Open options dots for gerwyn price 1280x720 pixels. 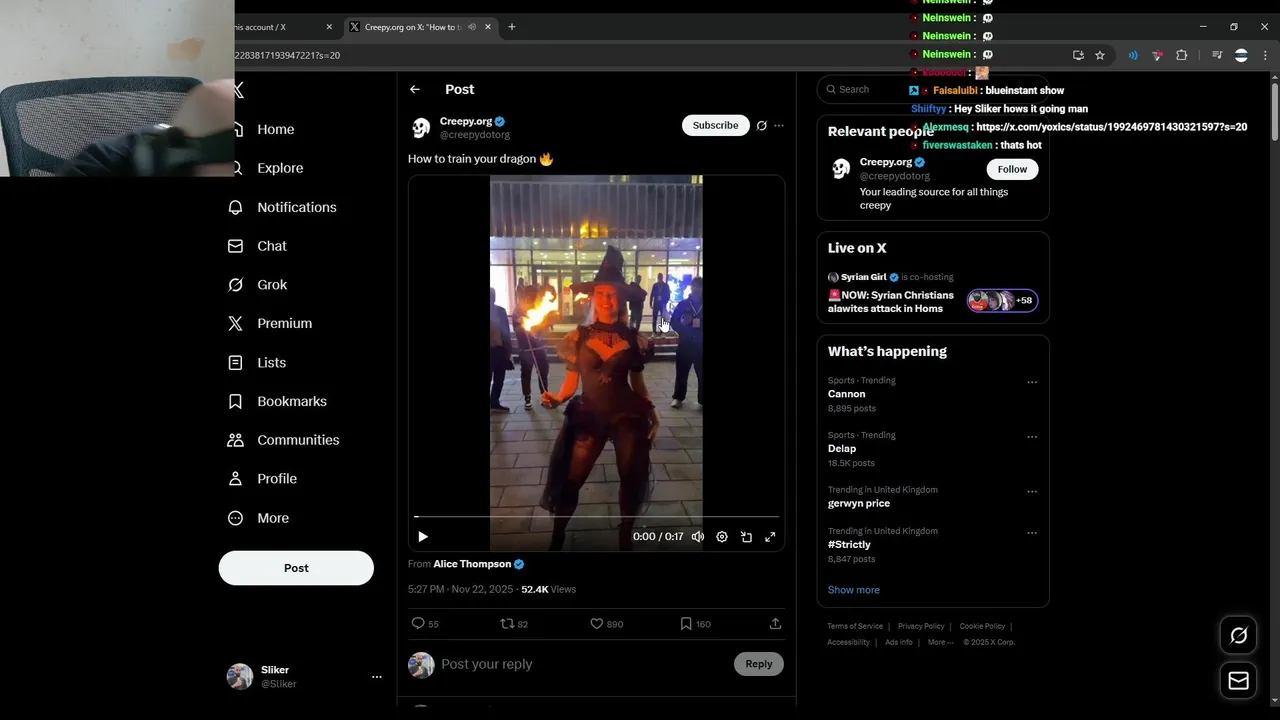click(1032, 492)
